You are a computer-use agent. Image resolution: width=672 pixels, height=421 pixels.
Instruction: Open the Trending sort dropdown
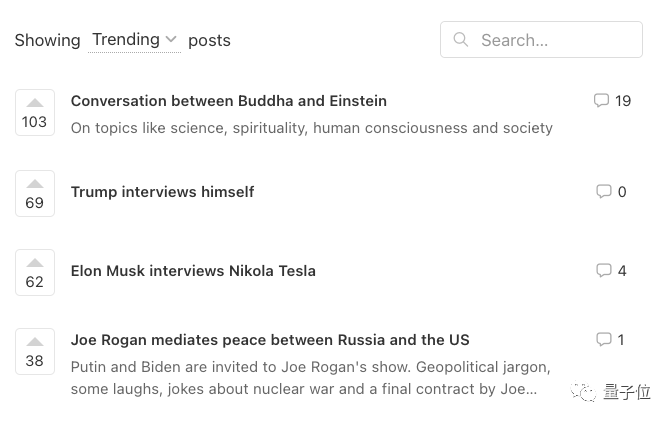point(134,40)
